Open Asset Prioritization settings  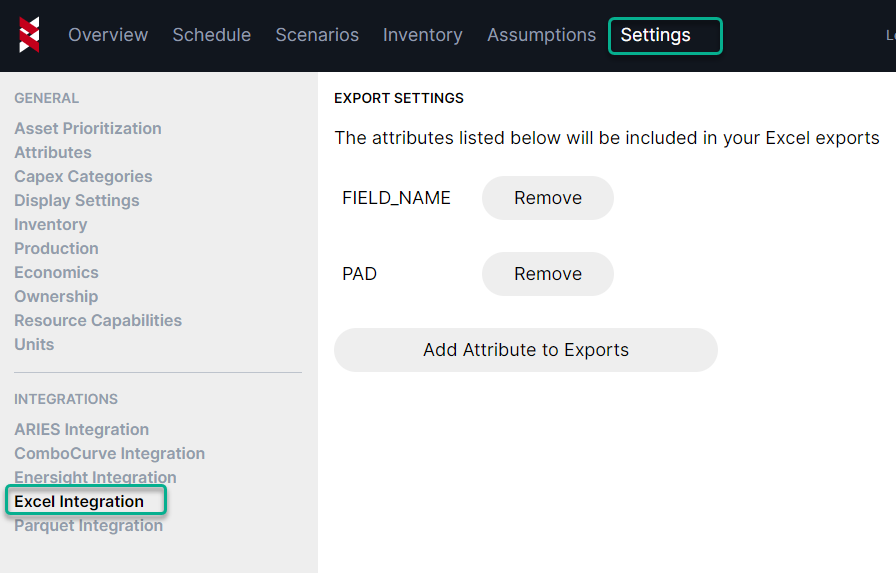(88, 128)
